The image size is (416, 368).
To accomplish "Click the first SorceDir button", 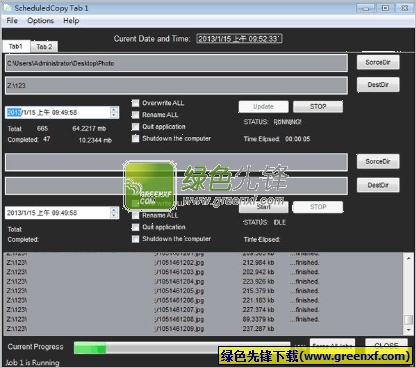I will pyautogui.click(x=378, y=62).
